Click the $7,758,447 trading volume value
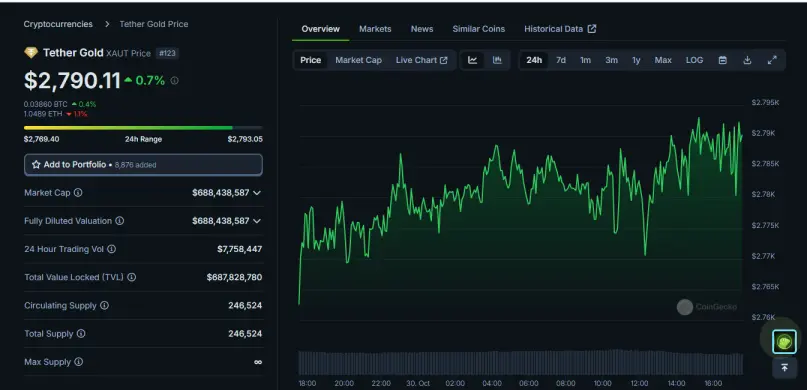The image size is (807, 390). point(239,249)
